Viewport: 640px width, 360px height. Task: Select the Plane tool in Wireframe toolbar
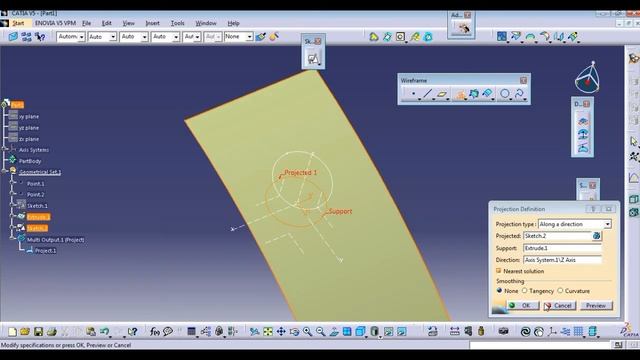pyautogui.click(x=442, y=94)
